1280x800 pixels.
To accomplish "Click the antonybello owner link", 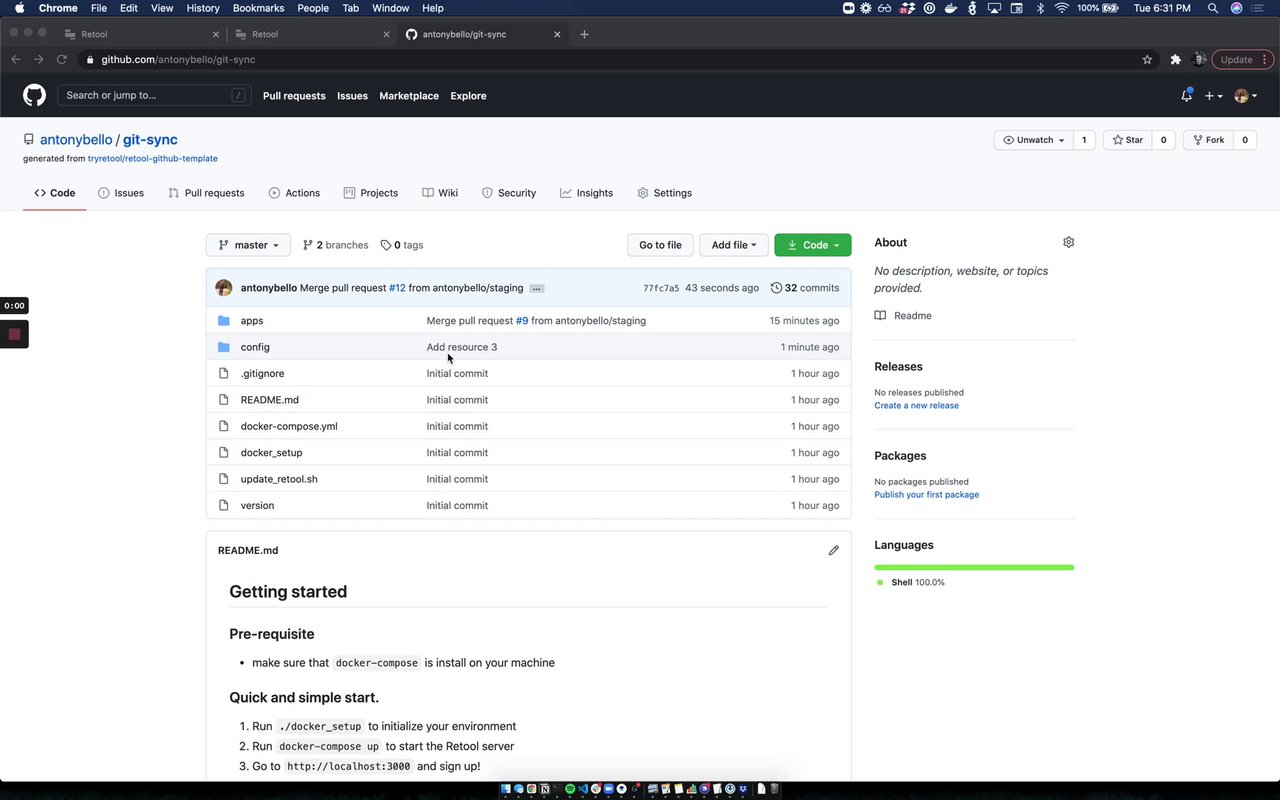I will tap(76, 140).
